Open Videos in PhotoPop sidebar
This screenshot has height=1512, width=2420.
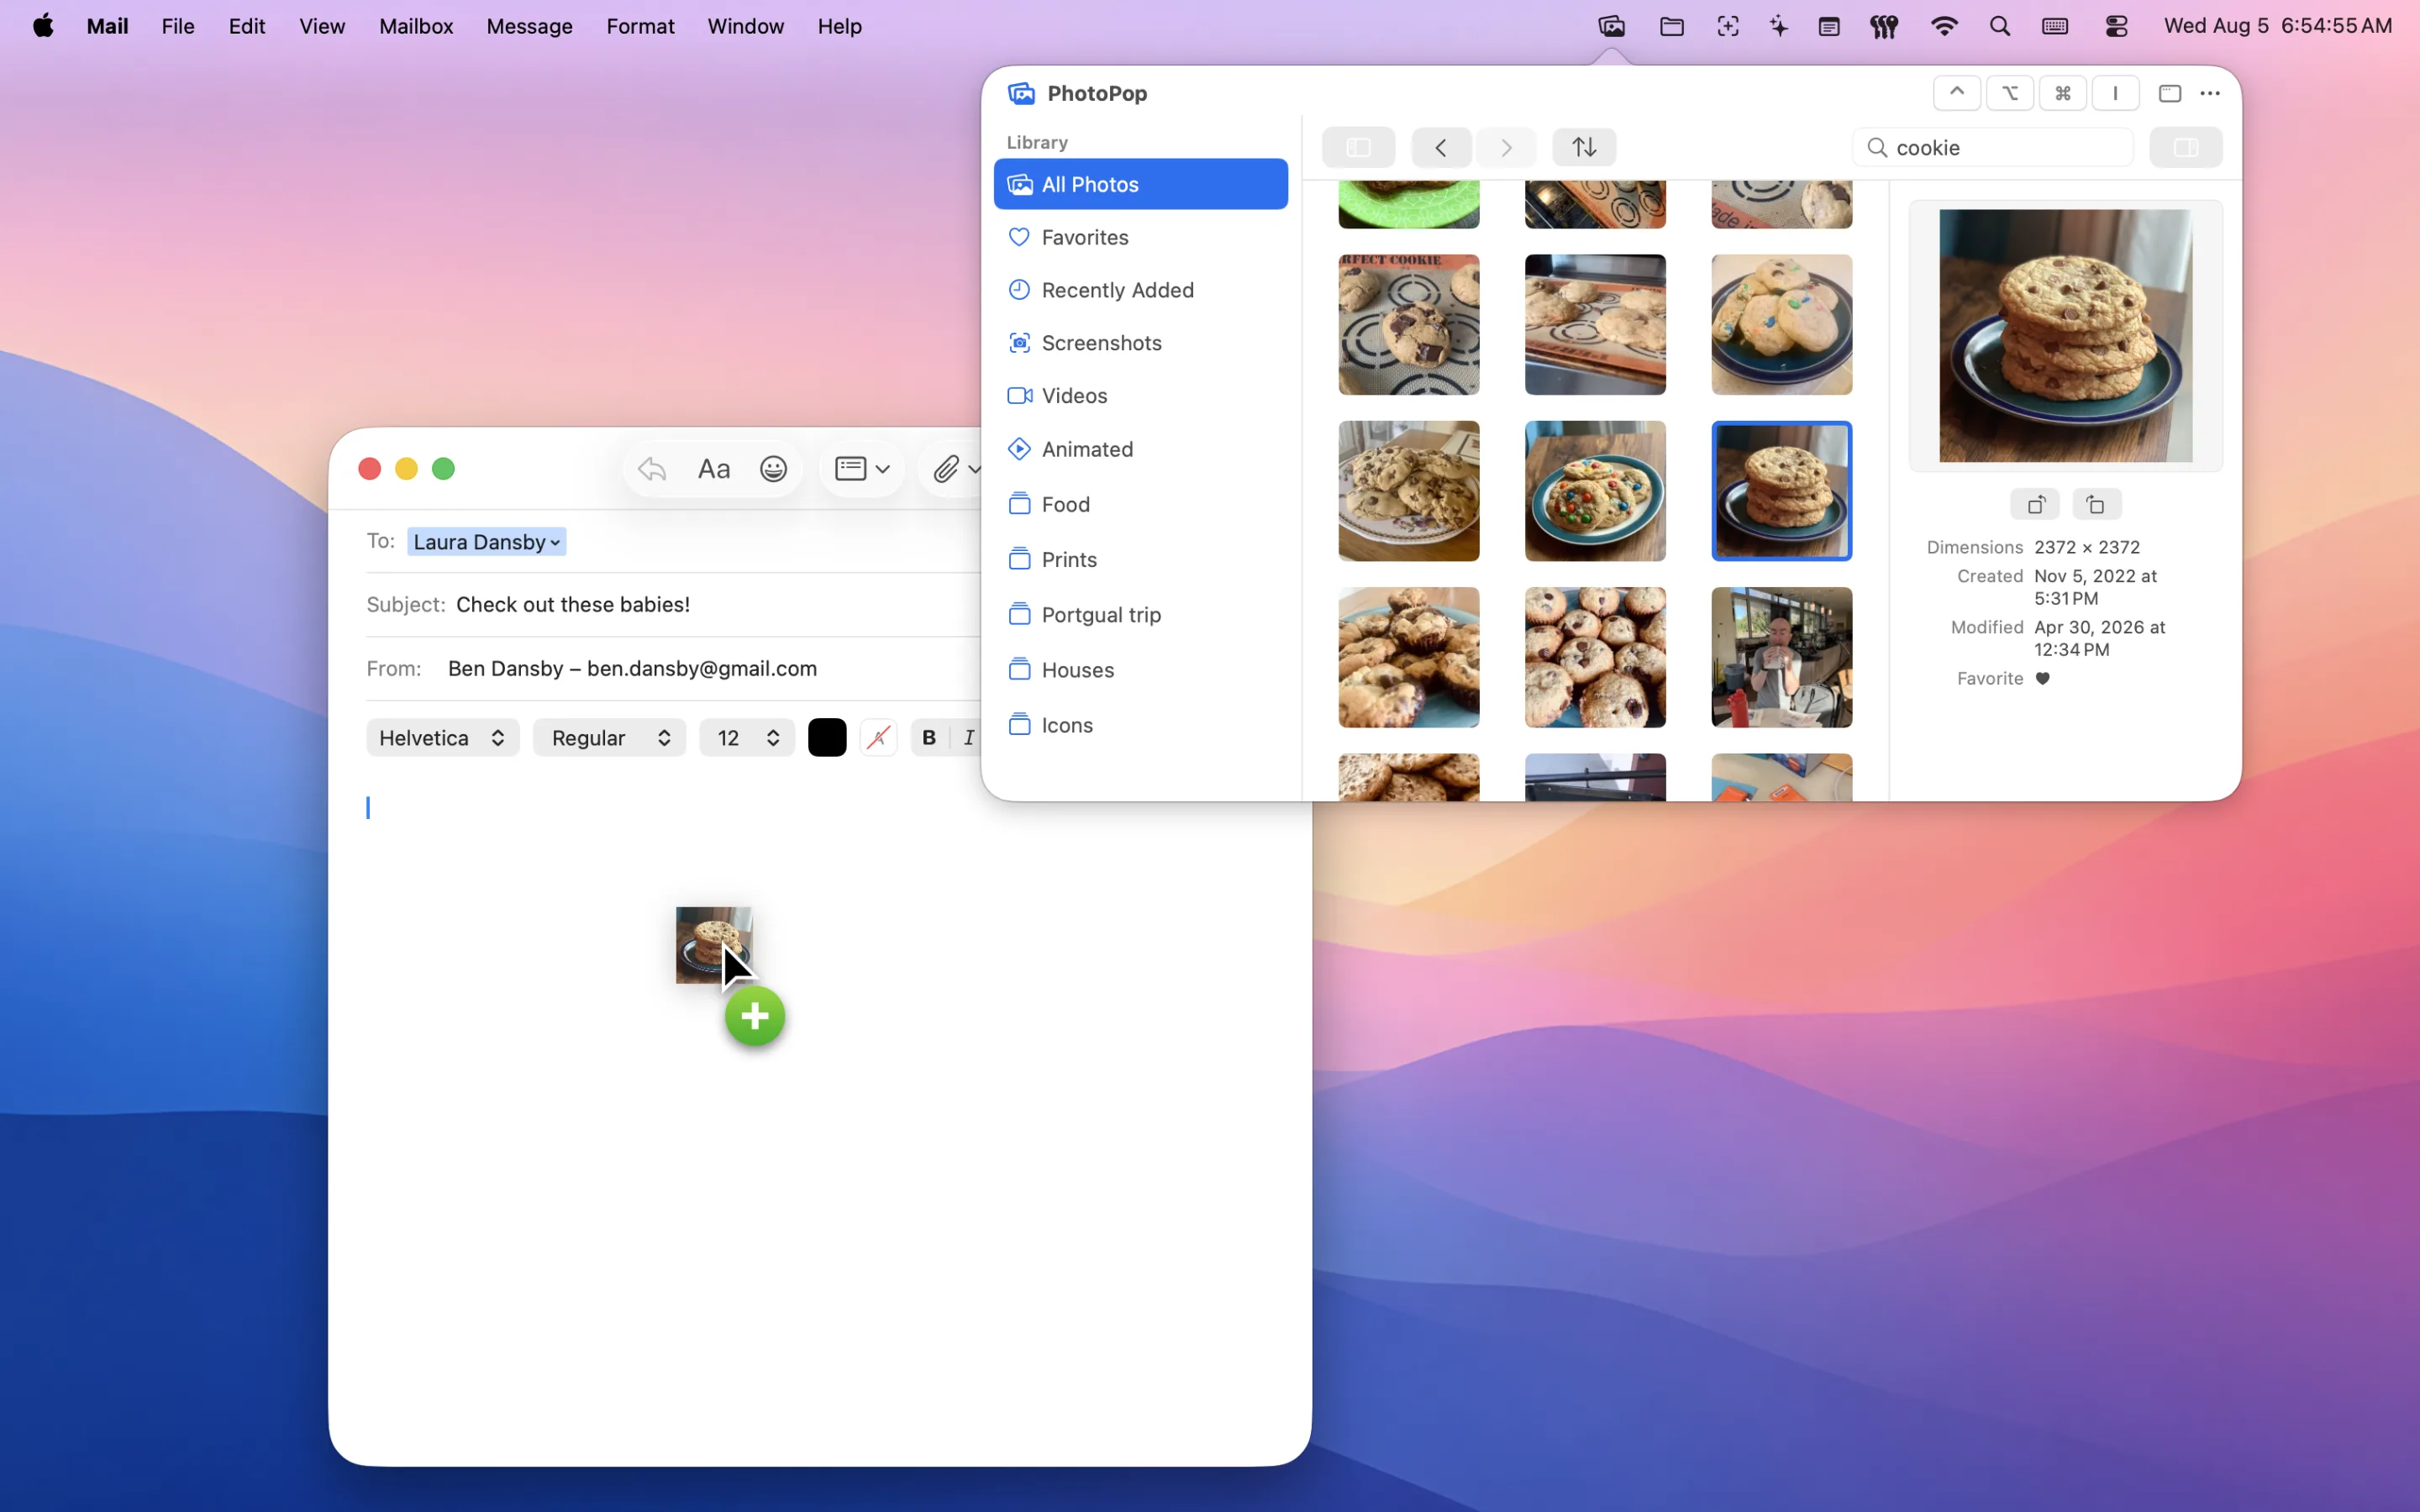pos(1140,396)
